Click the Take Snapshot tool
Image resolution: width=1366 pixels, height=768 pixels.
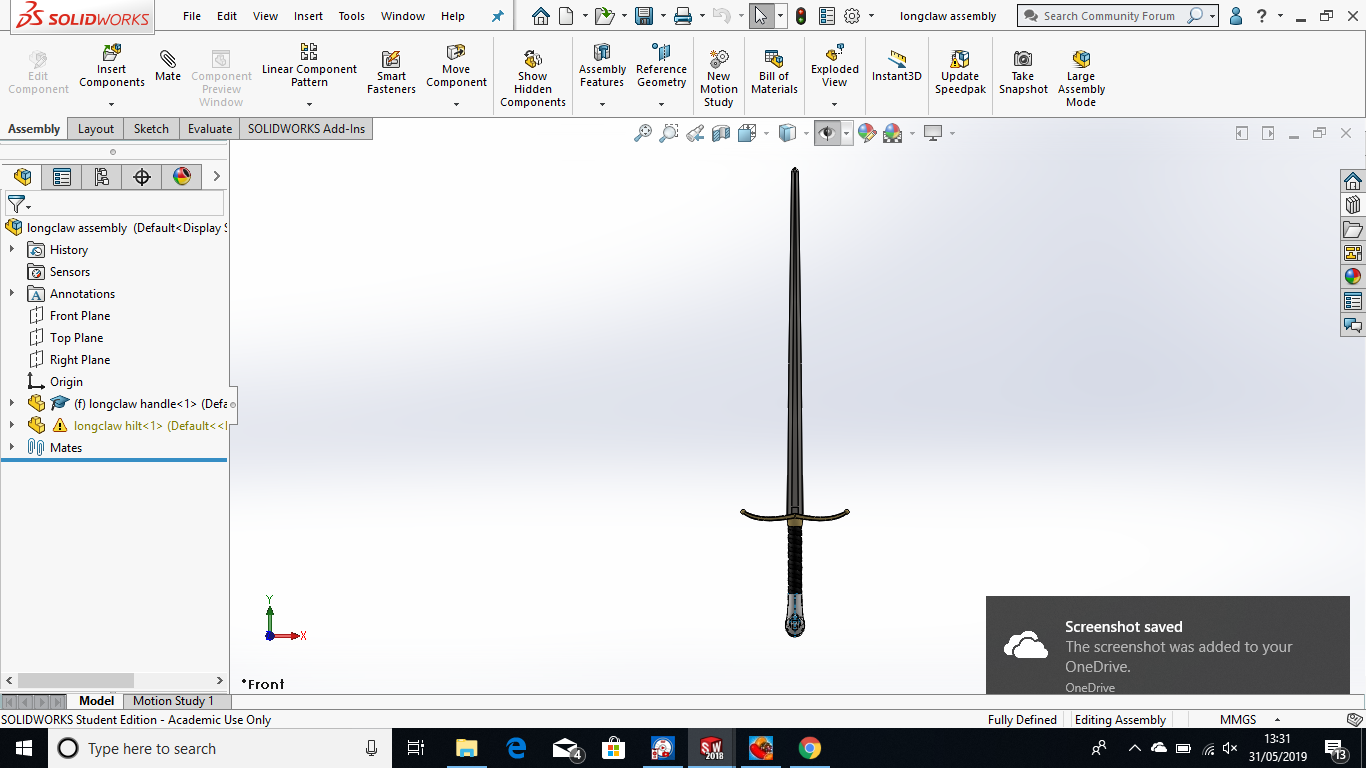tap(1023, 73)
